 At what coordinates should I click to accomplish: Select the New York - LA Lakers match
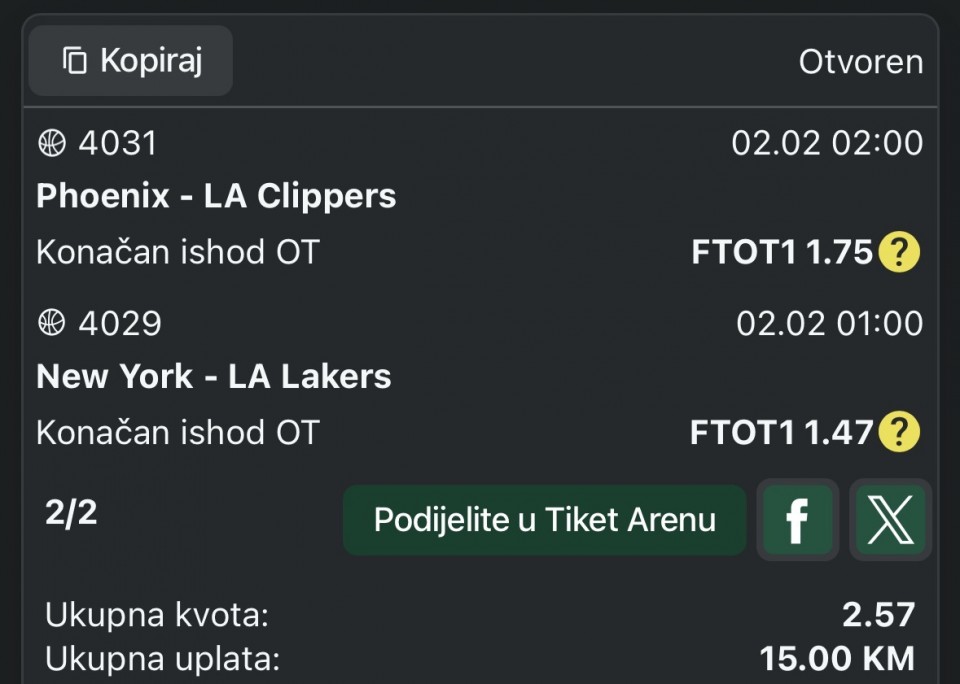point(214,376)
